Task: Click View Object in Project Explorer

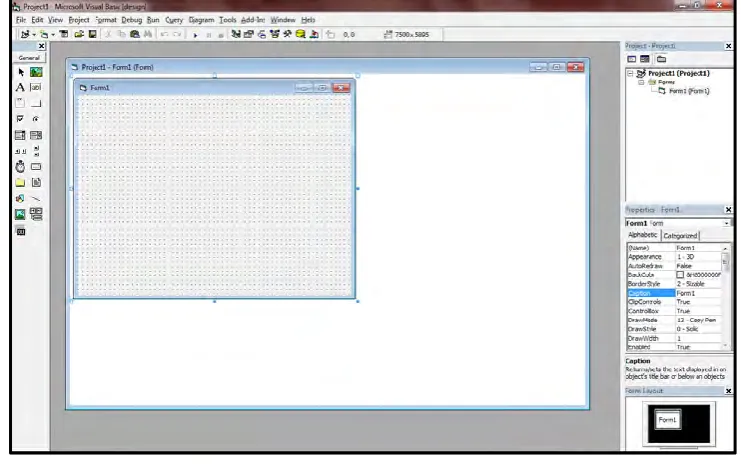Action: point(645,59)
